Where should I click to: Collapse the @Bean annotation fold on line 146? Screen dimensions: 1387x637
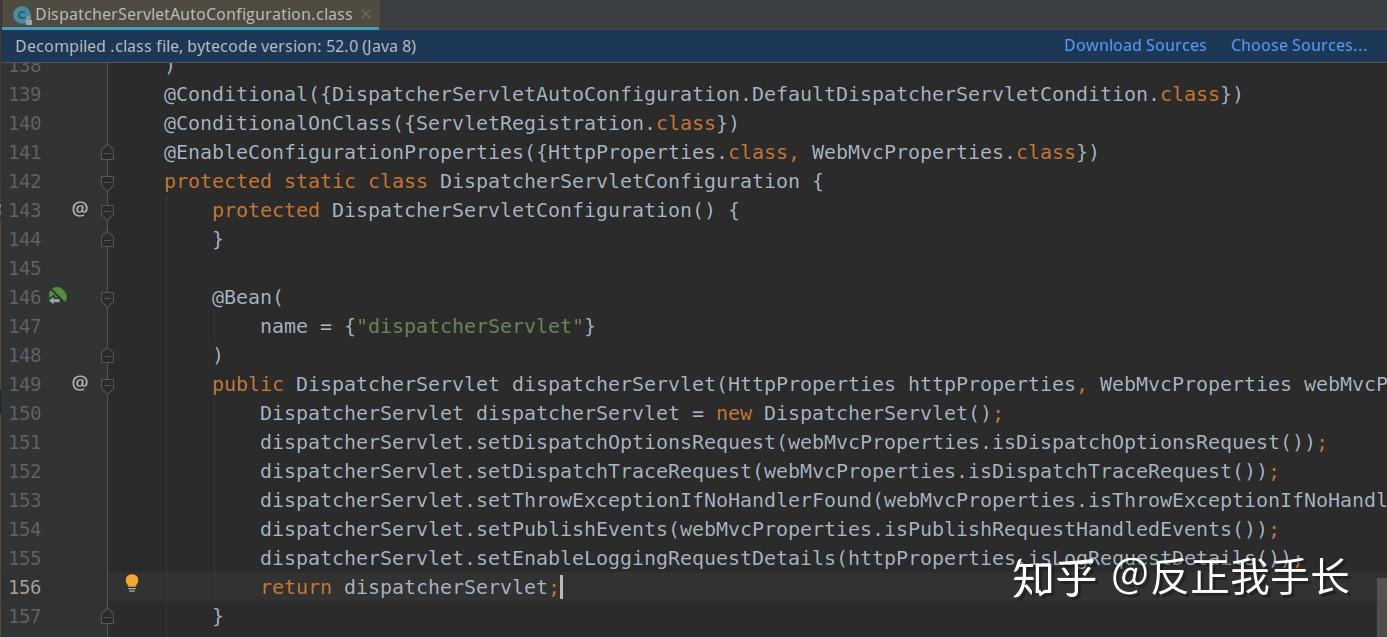[107, 296]
